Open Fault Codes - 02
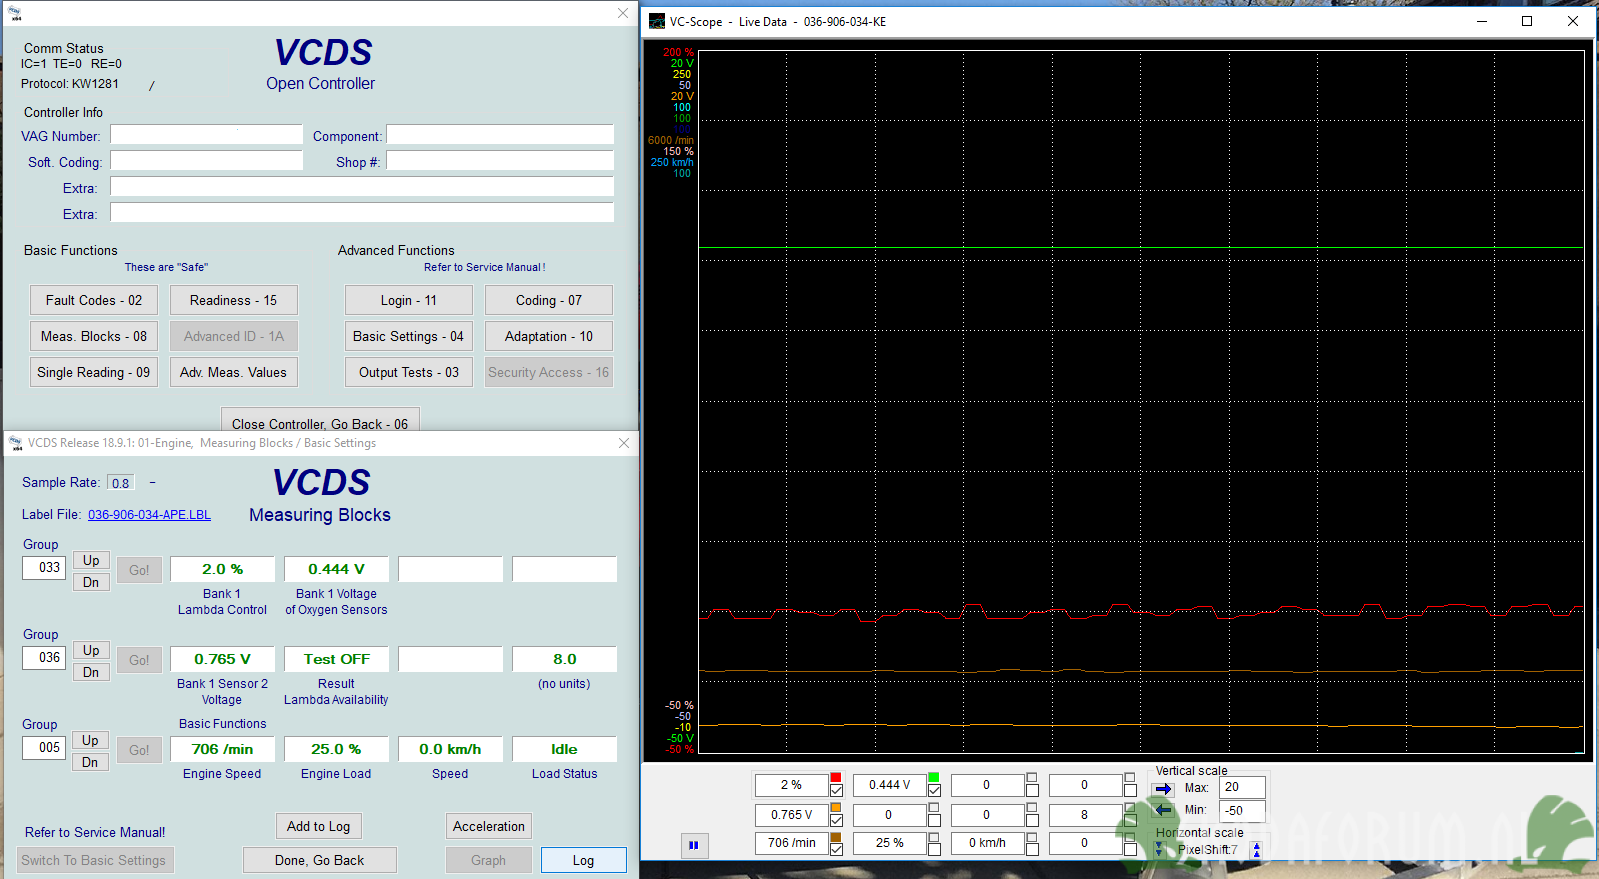The width and height of the screenshot is (1599, 879). point(94,300)
